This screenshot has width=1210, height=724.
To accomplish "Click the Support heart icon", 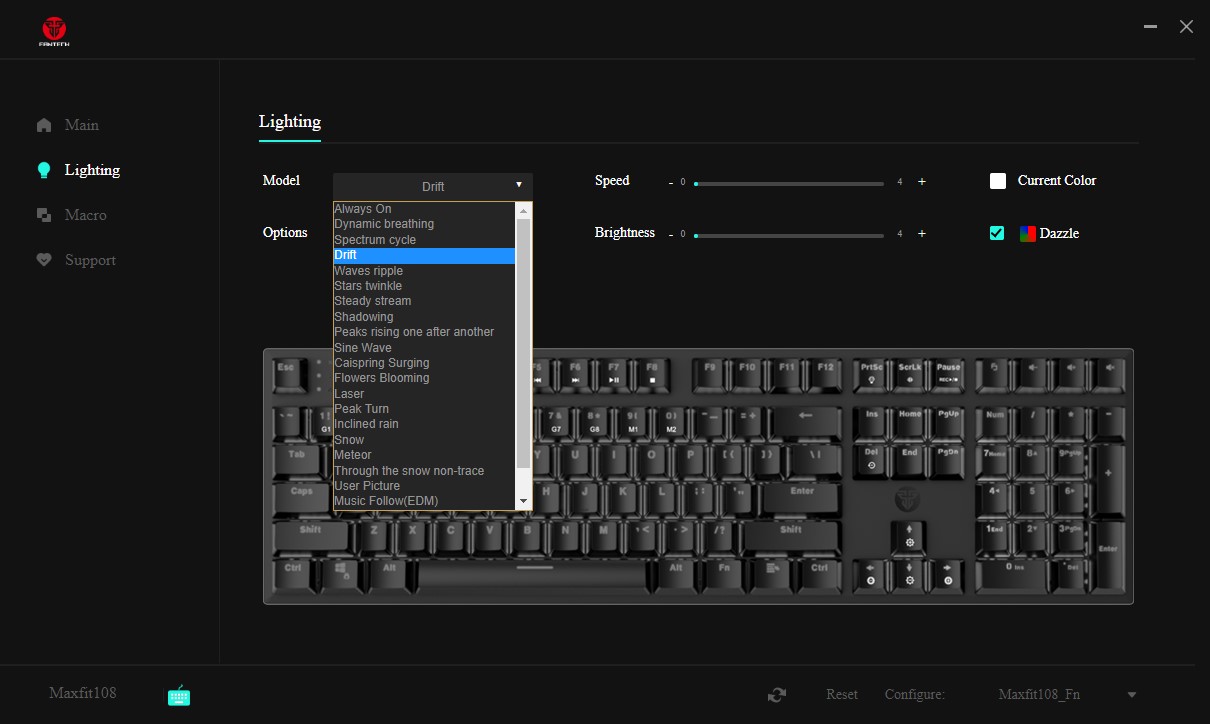I will (44, 260).
